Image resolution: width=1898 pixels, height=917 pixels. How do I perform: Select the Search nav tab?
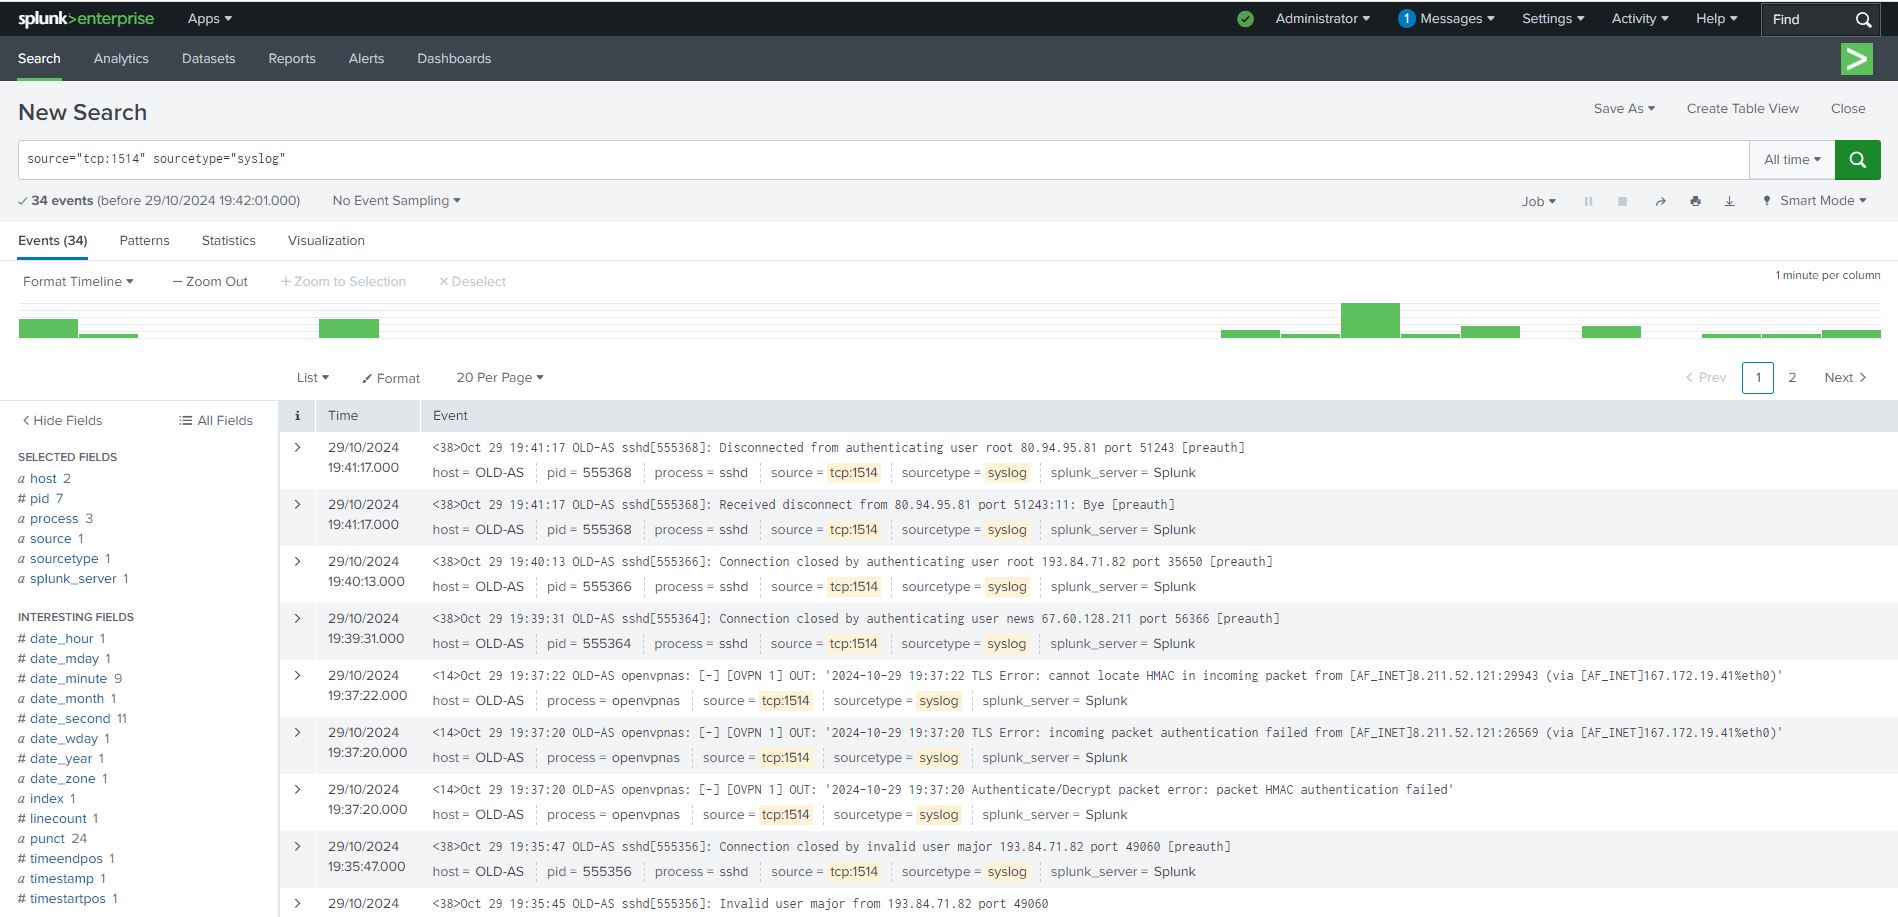coord(39,59)
